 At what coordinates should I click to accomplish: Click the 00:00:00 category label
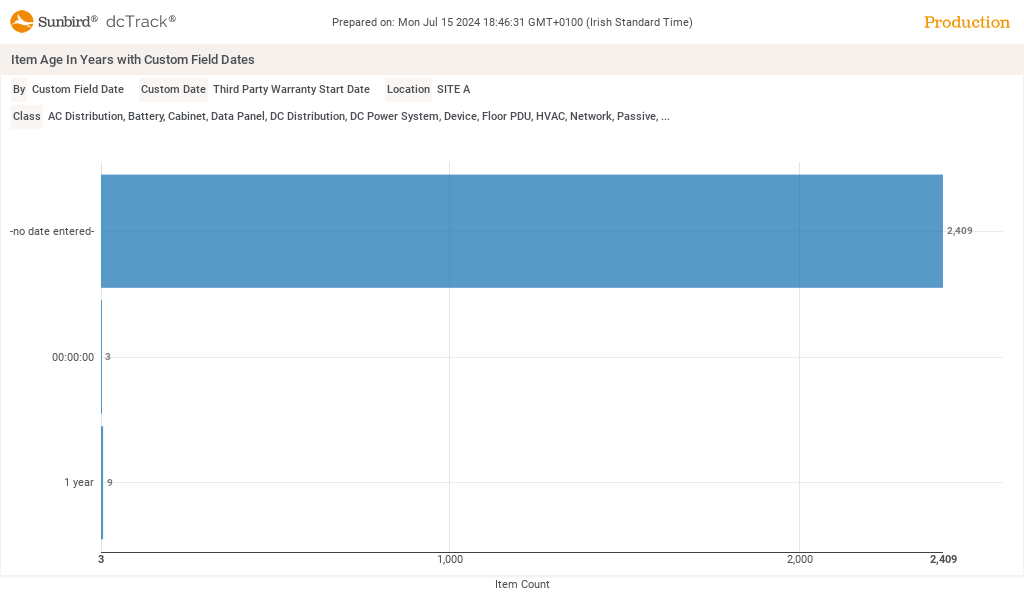pyautogui.click(x=73, y=357)
